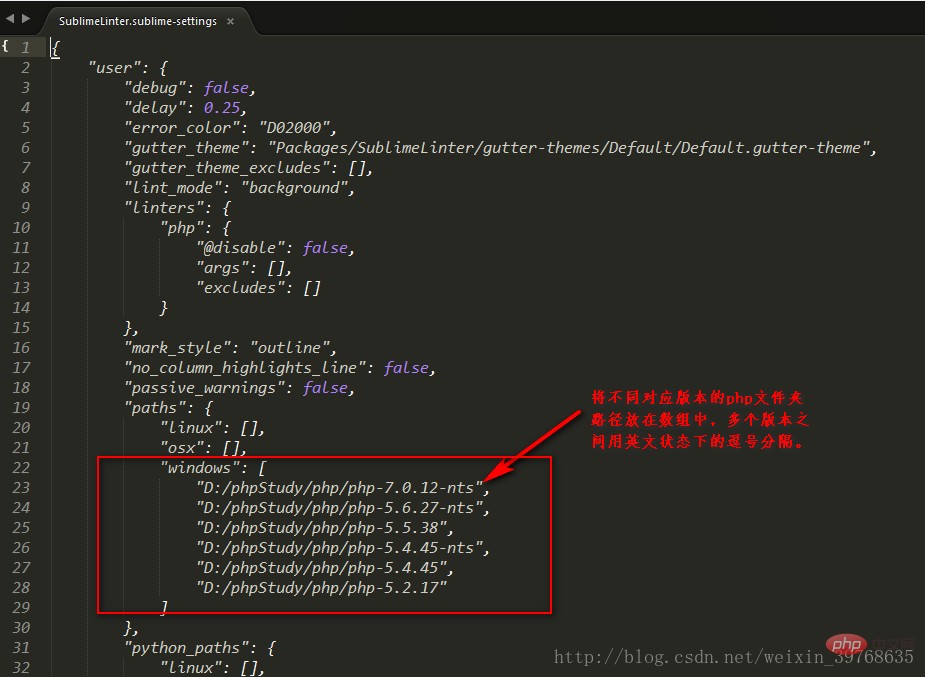This screenshot has height=677, width=925.
Task: Click the 0.25 delay value
Action: [222, 108]
